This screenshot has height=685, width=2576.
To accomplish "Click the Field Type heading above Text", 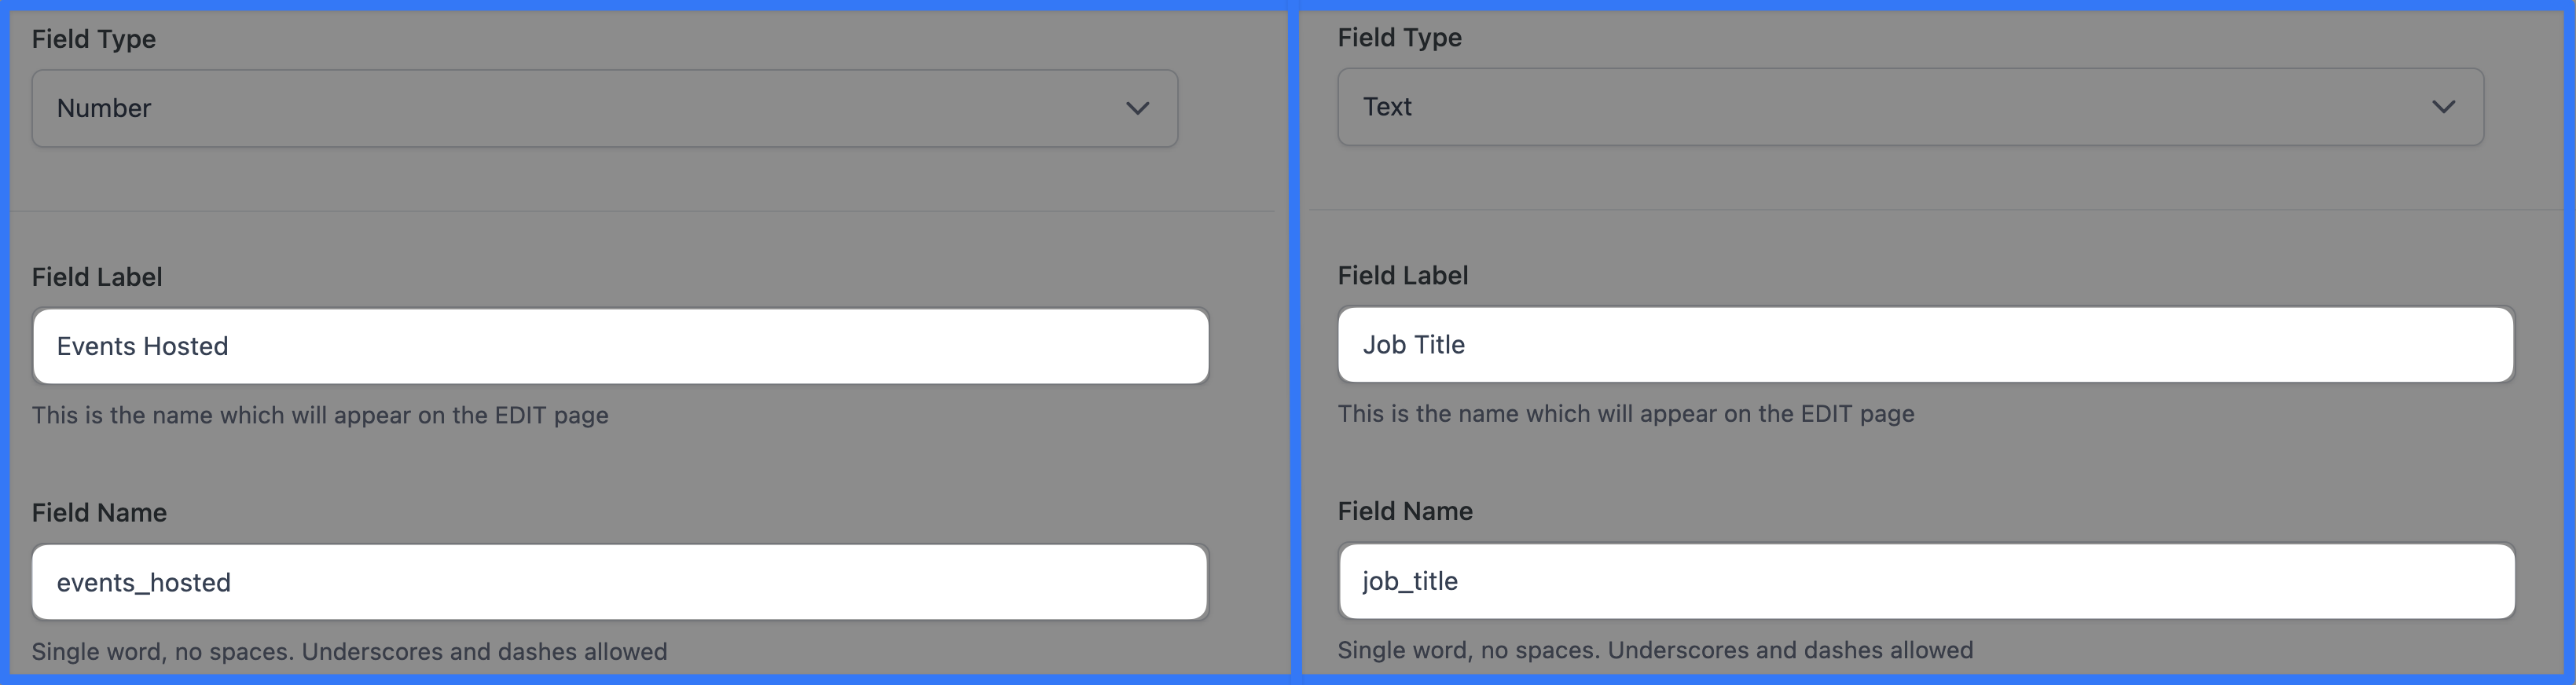I will pyautogui.click(x=1399, y=38).
